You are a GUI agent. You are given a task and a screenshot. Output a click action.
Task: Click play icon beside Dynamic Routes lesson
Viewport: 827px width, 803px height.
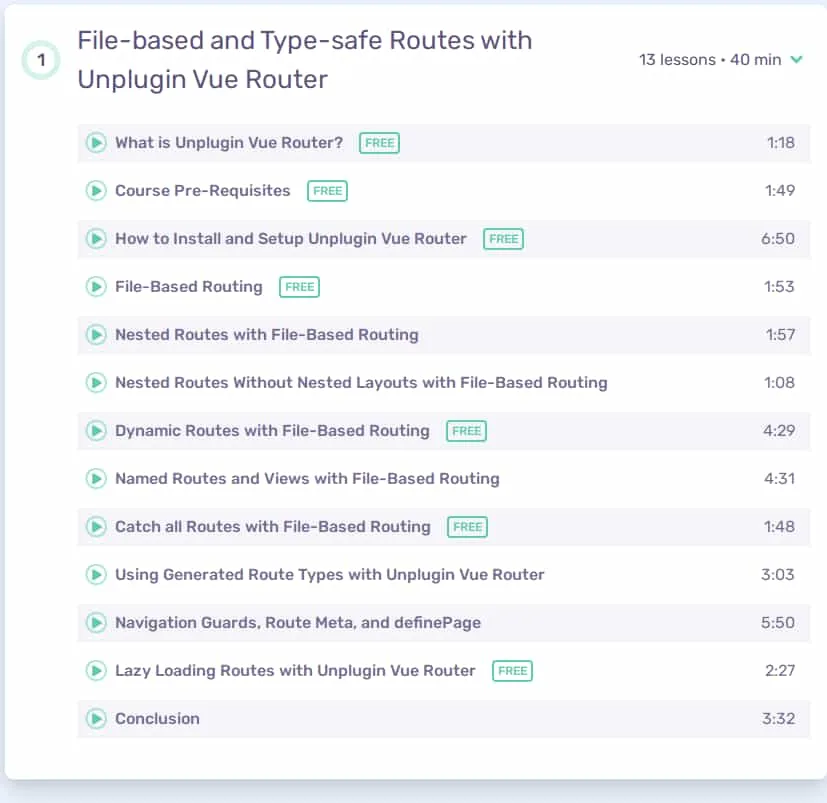96,431
